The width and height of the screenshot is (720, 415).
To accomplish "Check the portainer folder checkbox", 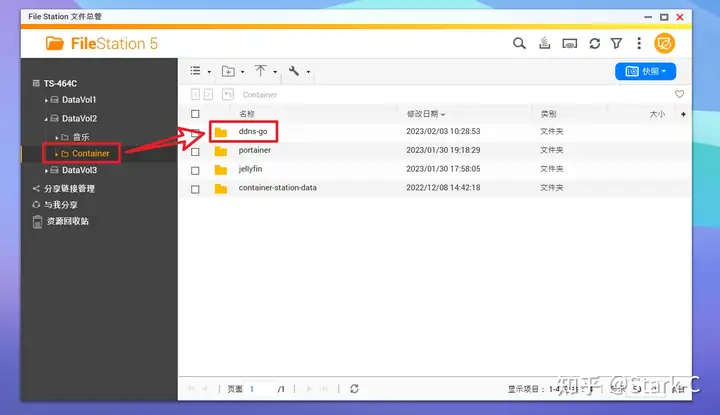I will coord(195,151).
